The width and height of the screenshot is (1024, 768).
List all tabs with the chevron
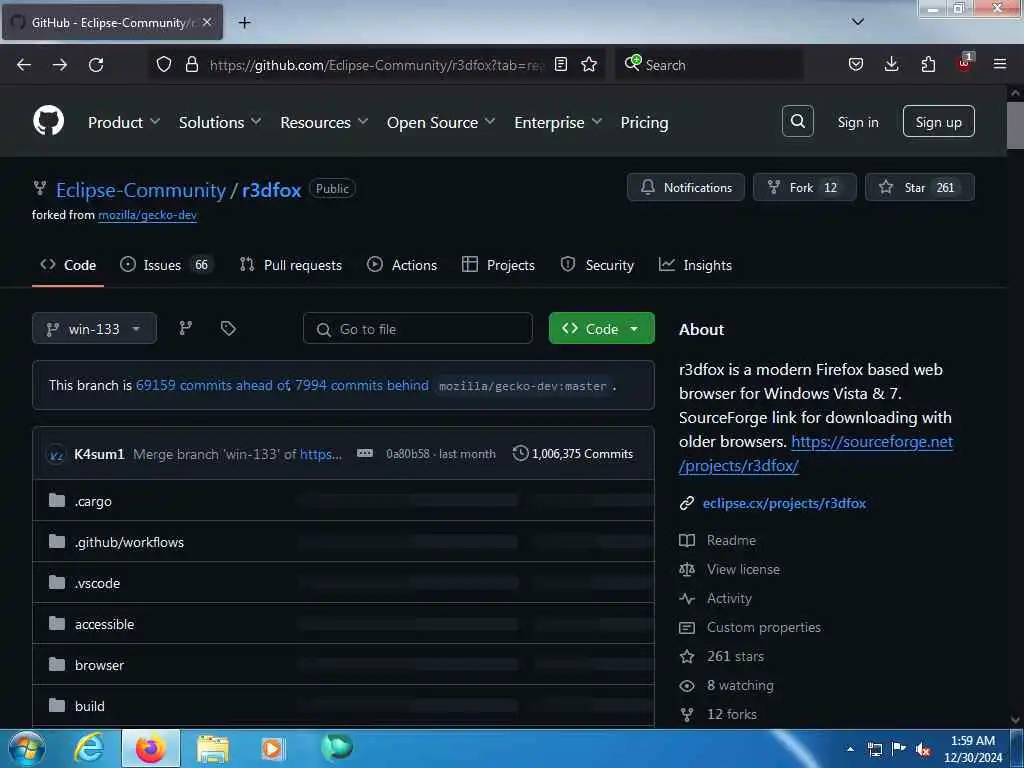coord(858,22)
